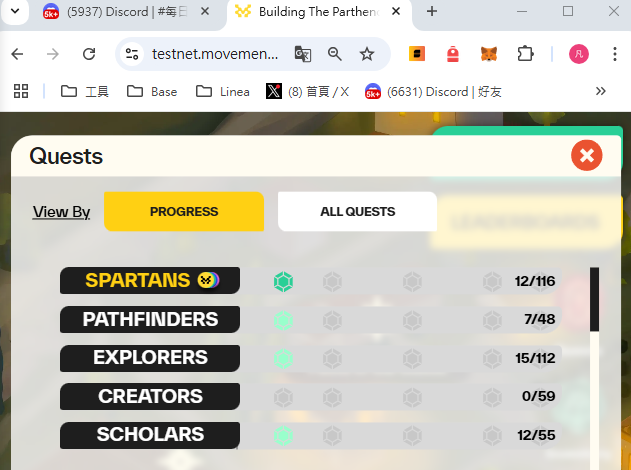The image size is (631, 470).
Task: Click the Spartans coin badge icon
Action: pyautogui.click(x=208, y=280)
